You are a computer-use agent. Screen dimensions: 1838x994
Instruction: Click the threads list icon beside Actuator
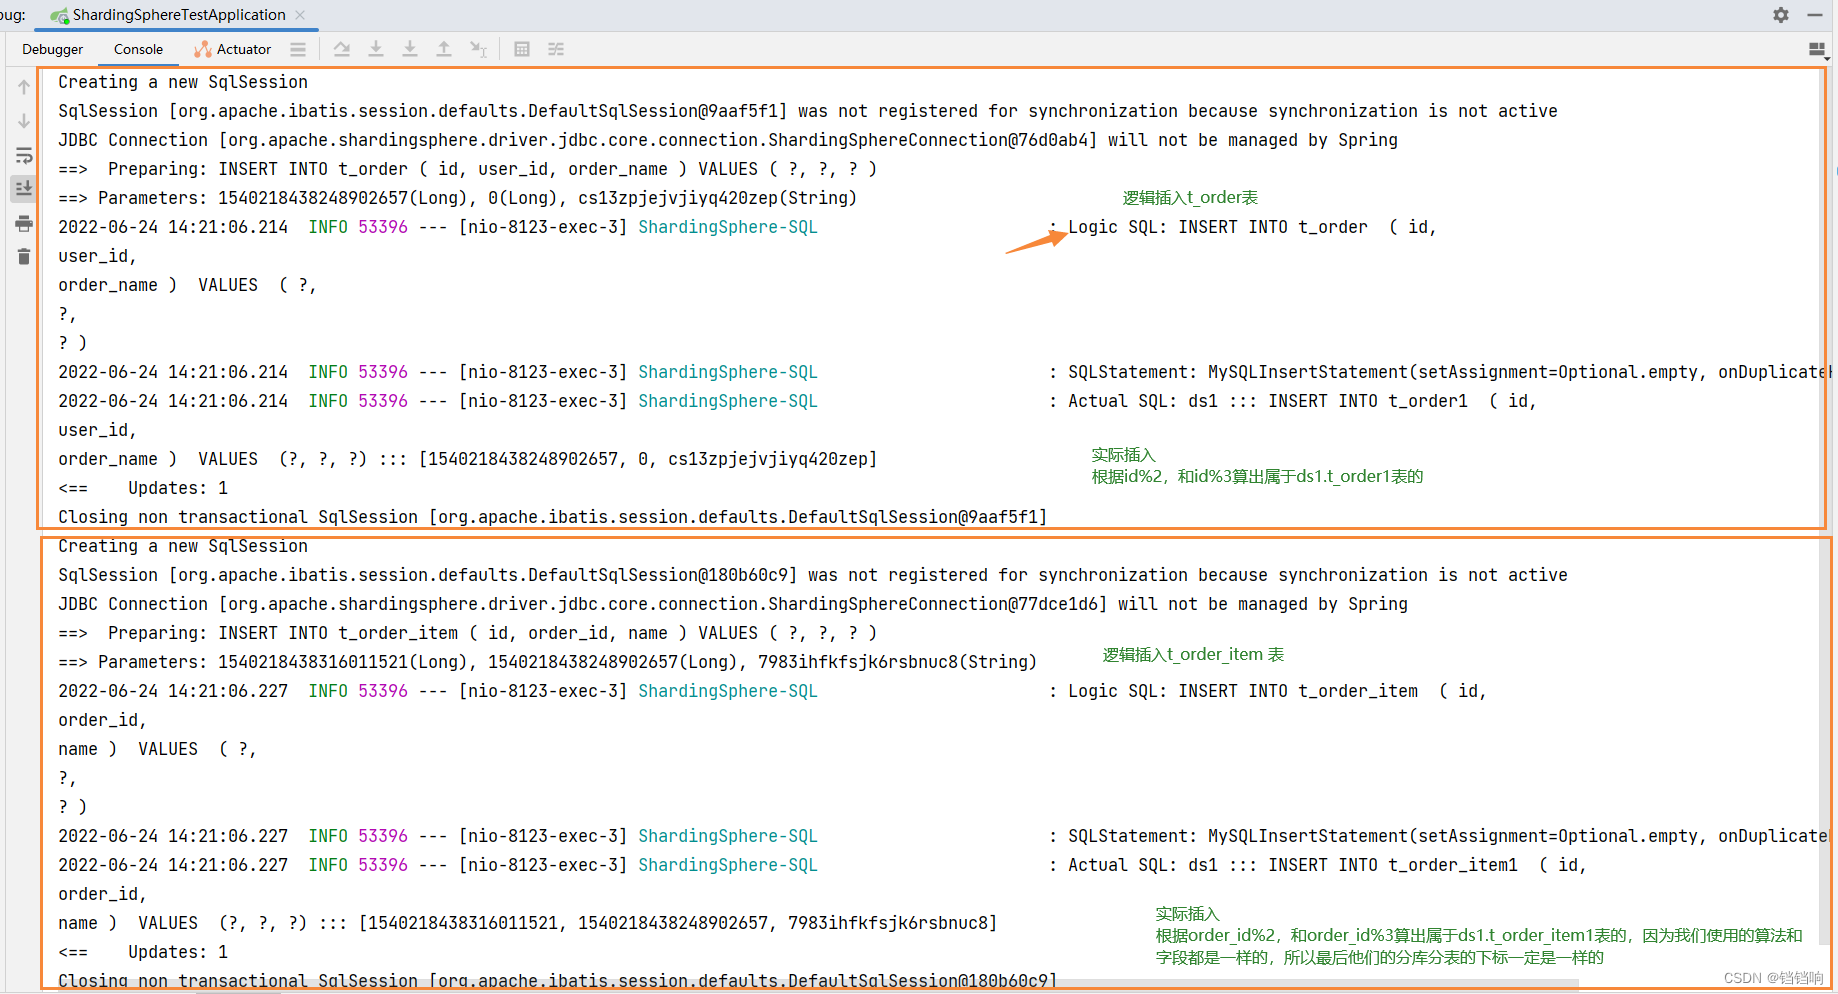coord(298,49)
